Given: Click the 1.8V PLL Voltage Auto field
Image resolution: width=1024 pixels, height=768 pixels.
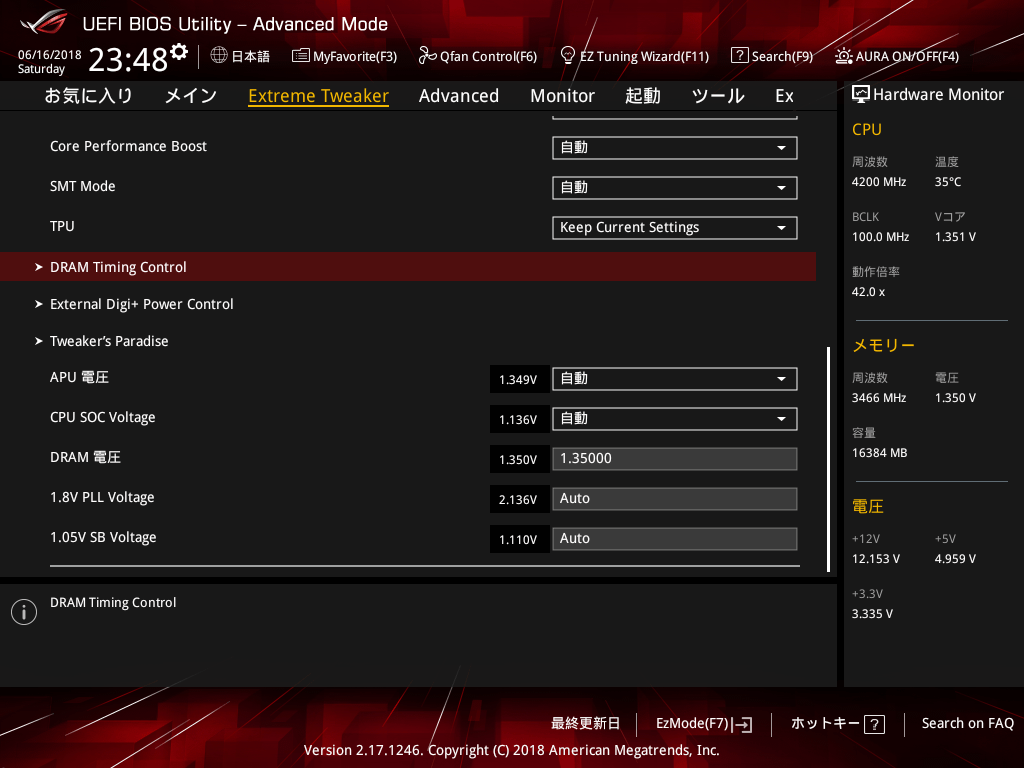Looking at the screenshot, I should (x=675, y=499).
